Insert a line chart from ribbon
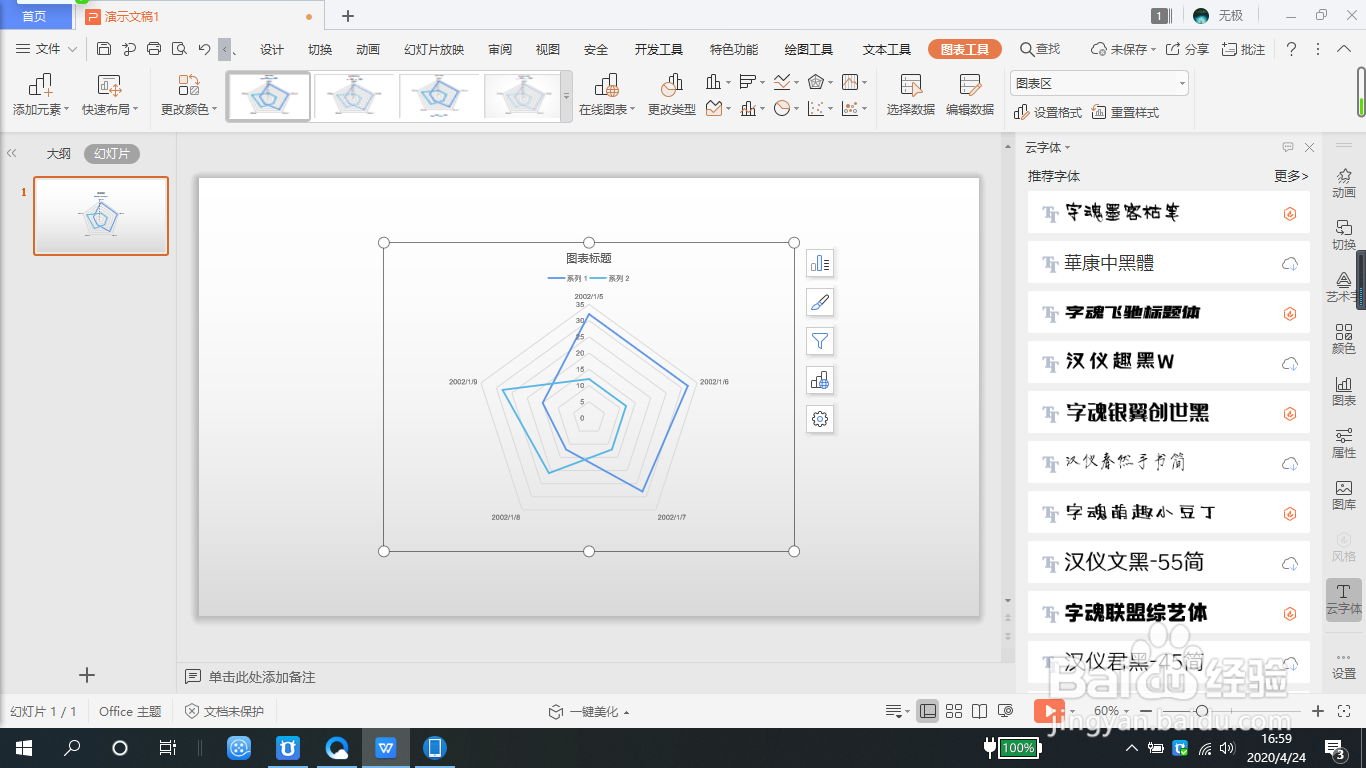Screen dimensions: 1366x768 [x=786, y=82]
